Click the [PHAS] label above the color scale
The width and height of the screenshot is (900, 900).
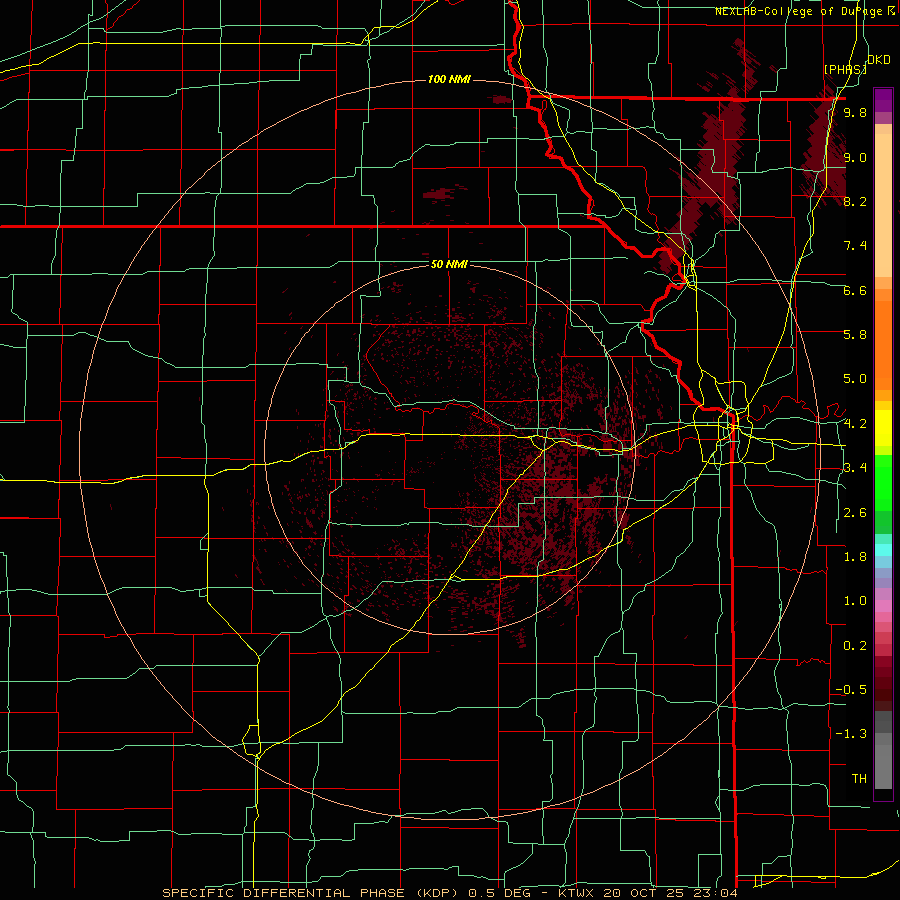(x=845, y=69)
